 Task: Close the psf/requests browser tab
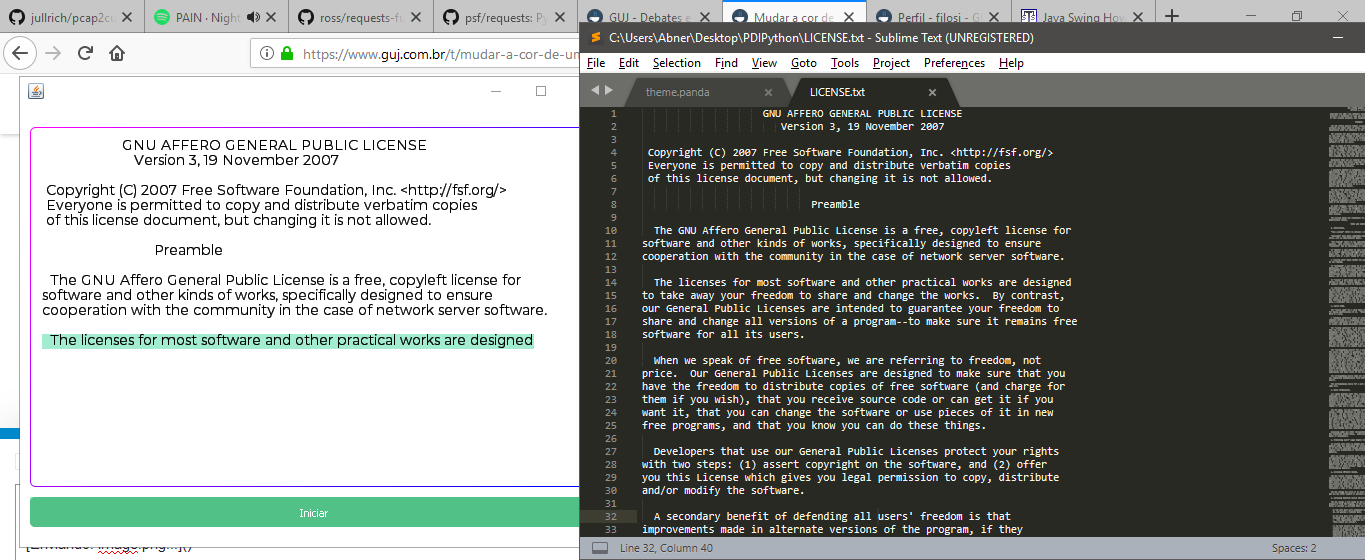pos(558,17)
